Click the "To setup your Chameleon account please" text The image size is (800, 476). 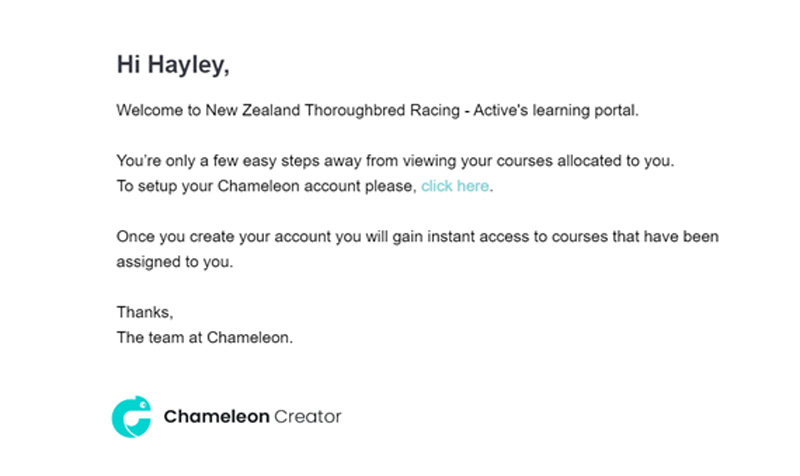tap(267, 186)
